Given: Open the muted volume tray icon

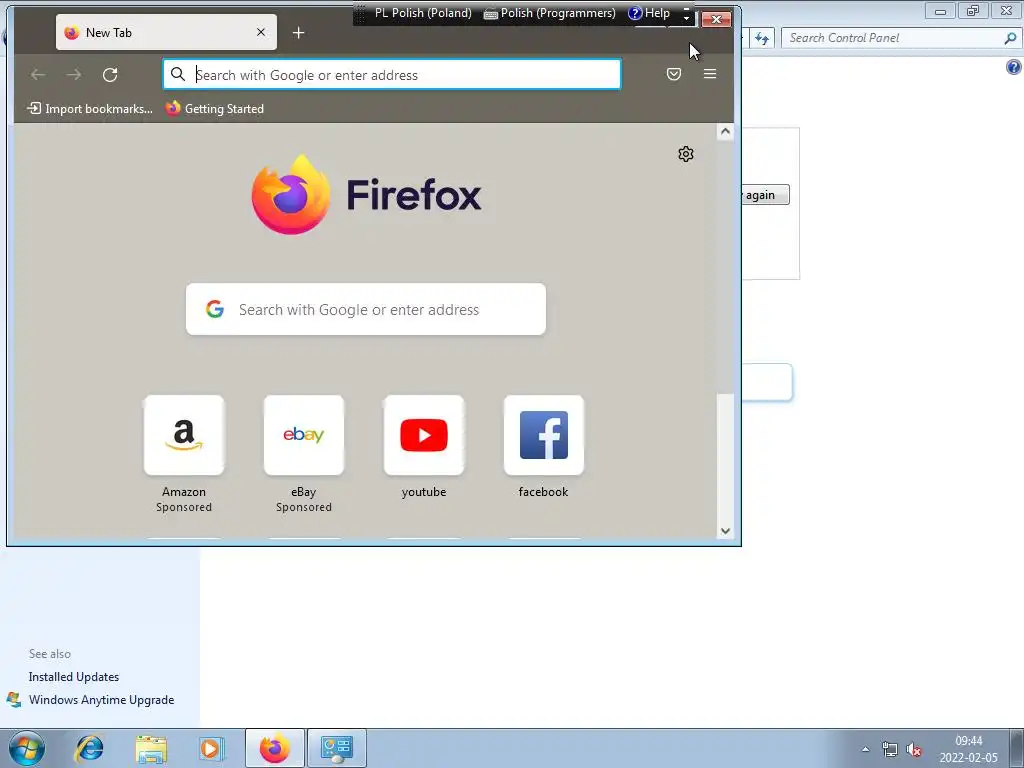Looking at the screenshot, I should [914, 749].
